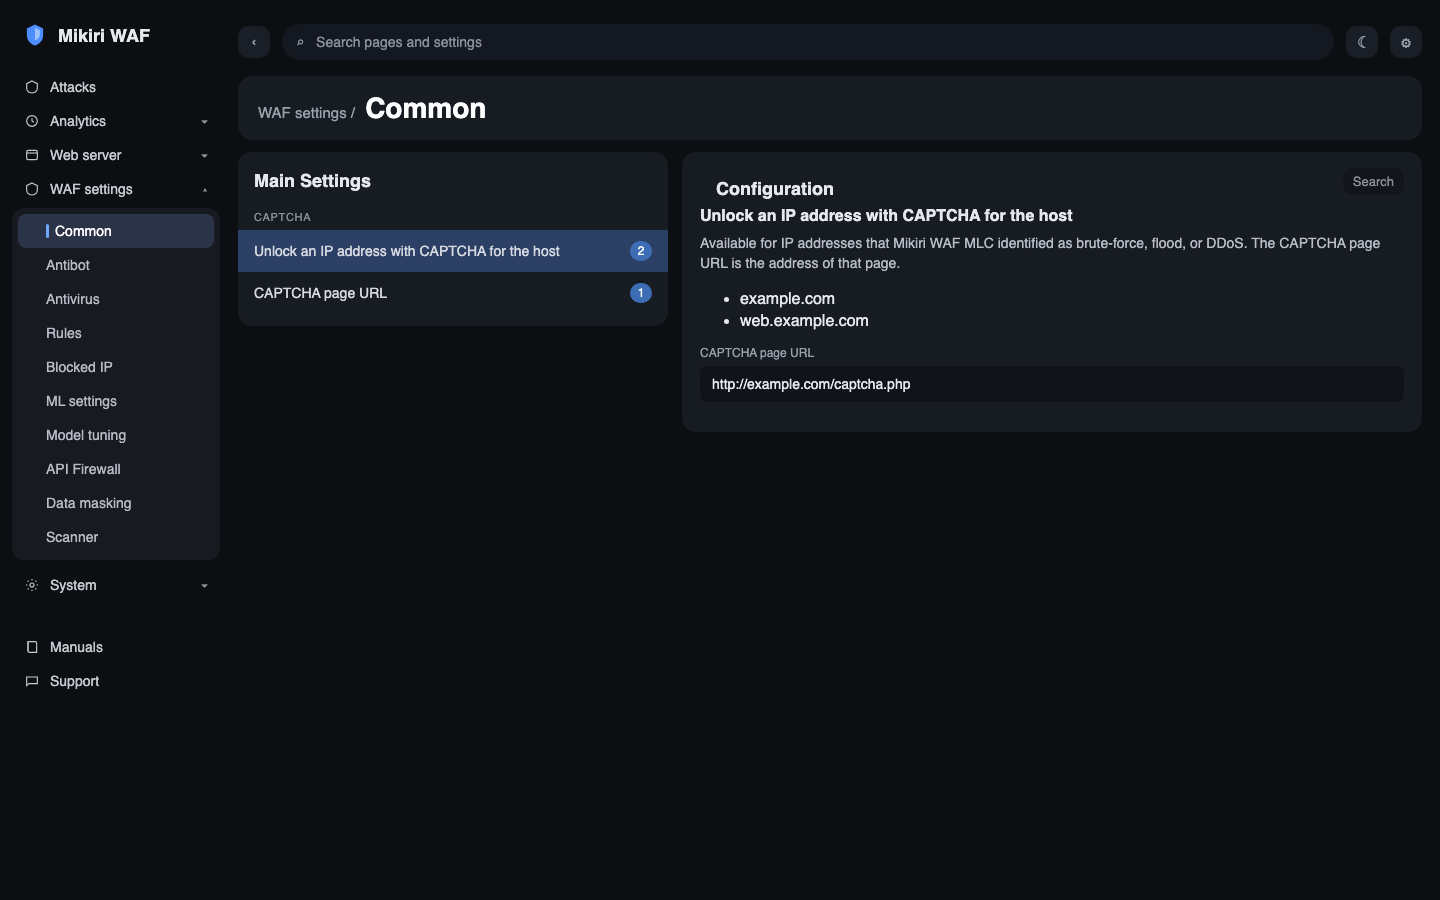
Task: Open the Attacks page
Action: [116, 87]
